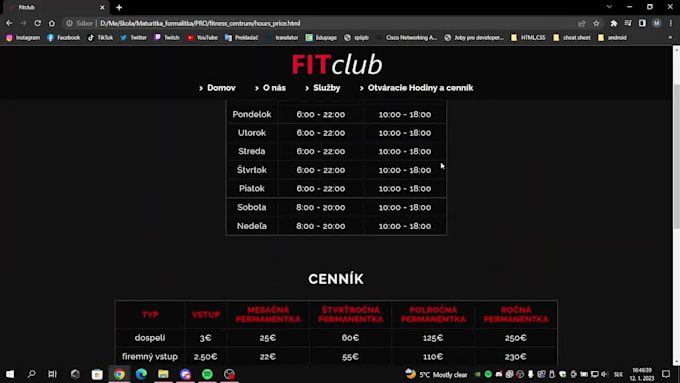This screenshot has height=383, width=680.
Task: Select the Sobota 8:00 - 20:00 cell
Action: click(x=321, y=207)
